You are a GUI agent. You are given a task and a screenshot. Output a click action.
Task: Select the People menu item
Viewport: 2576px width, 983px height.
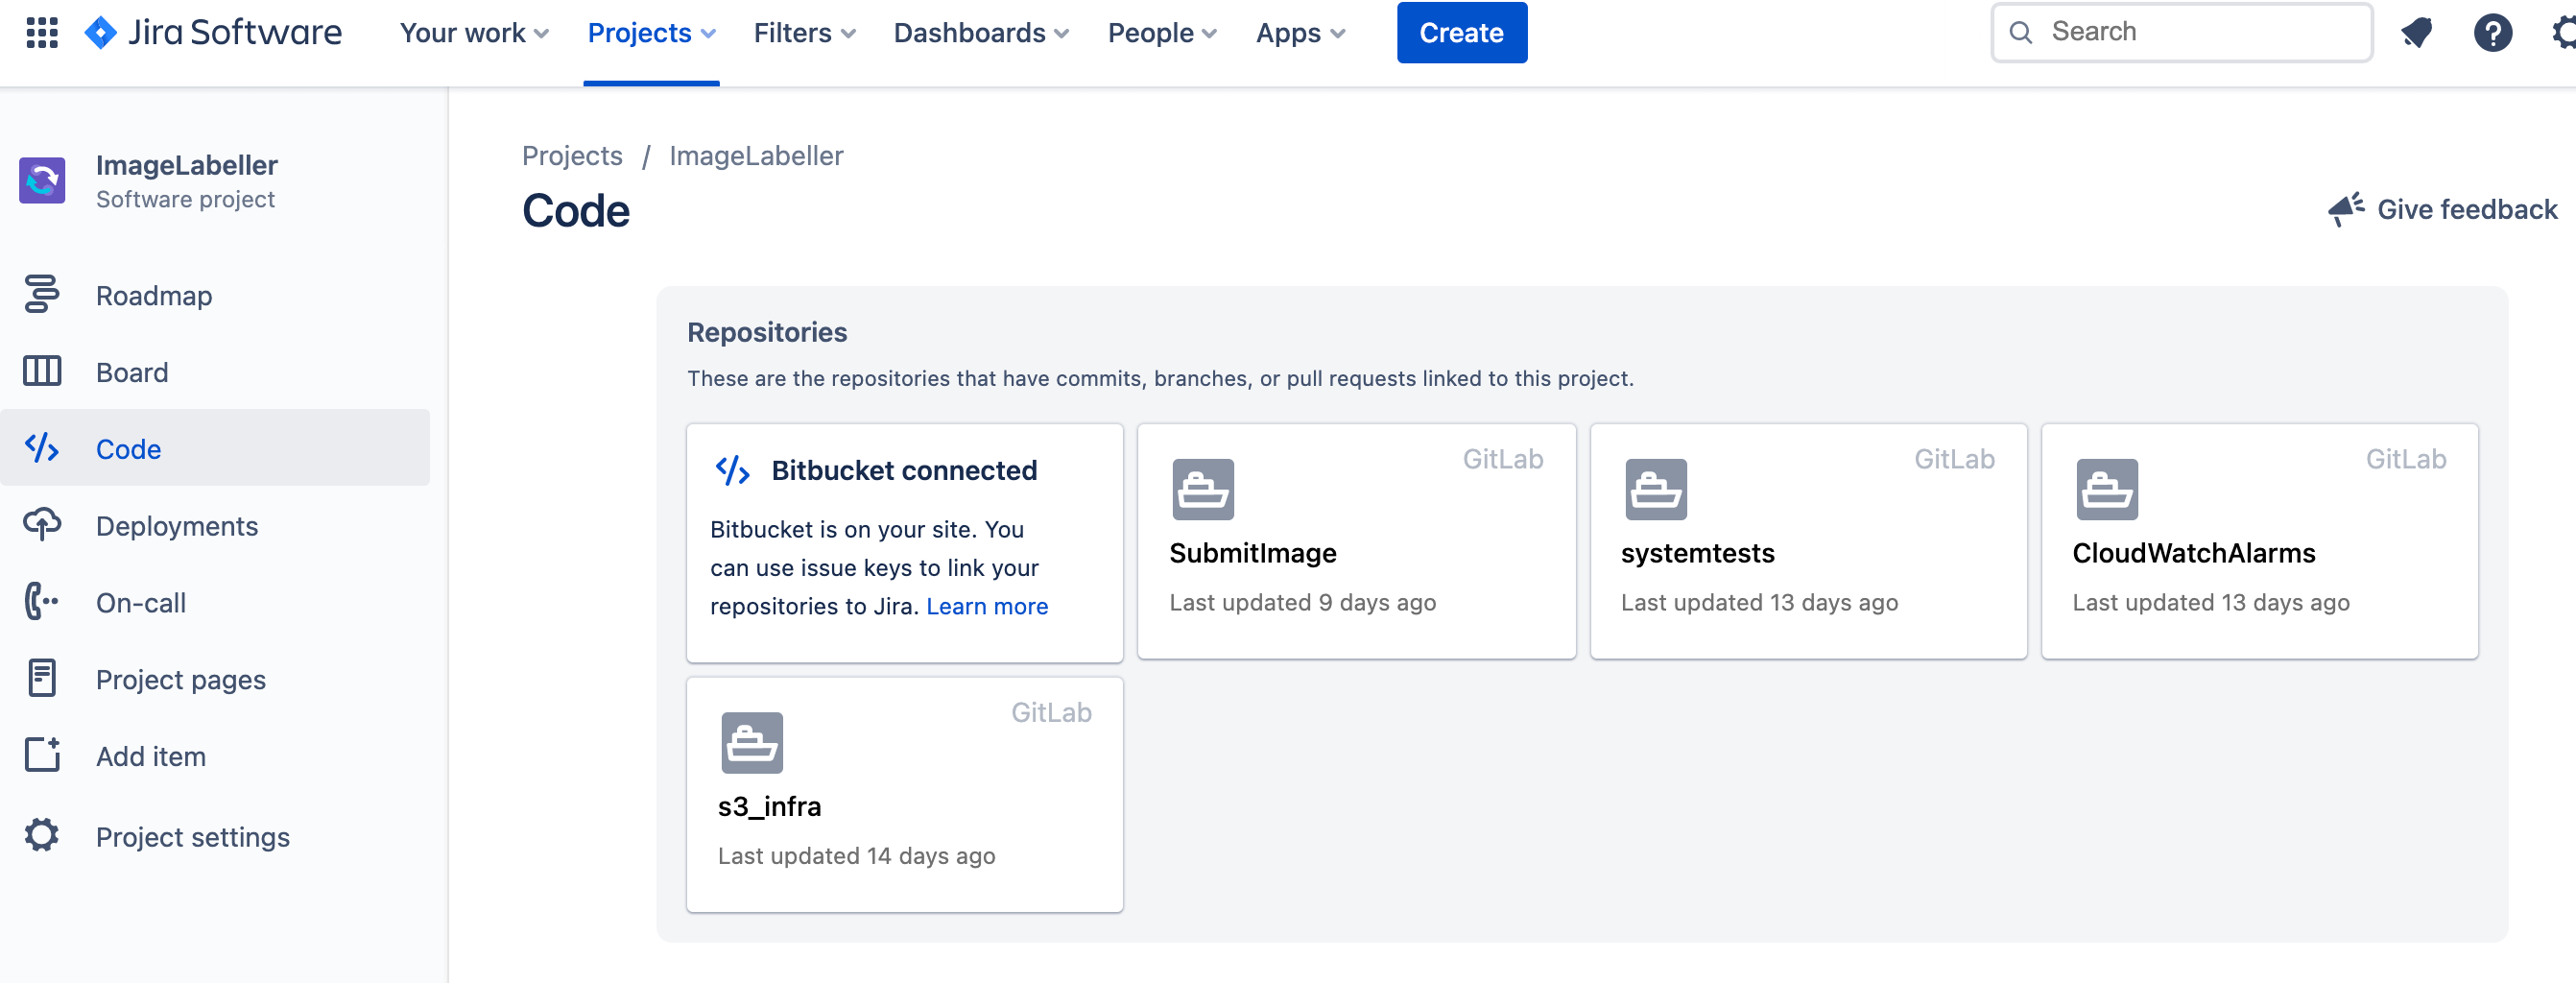[1161, 32]
